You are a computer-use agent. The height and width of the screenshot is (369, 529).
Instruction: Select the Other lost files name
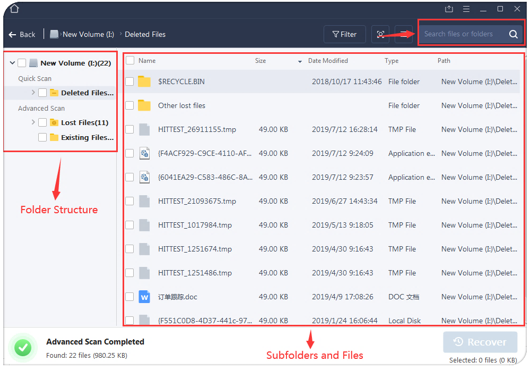tap(182, 106)
